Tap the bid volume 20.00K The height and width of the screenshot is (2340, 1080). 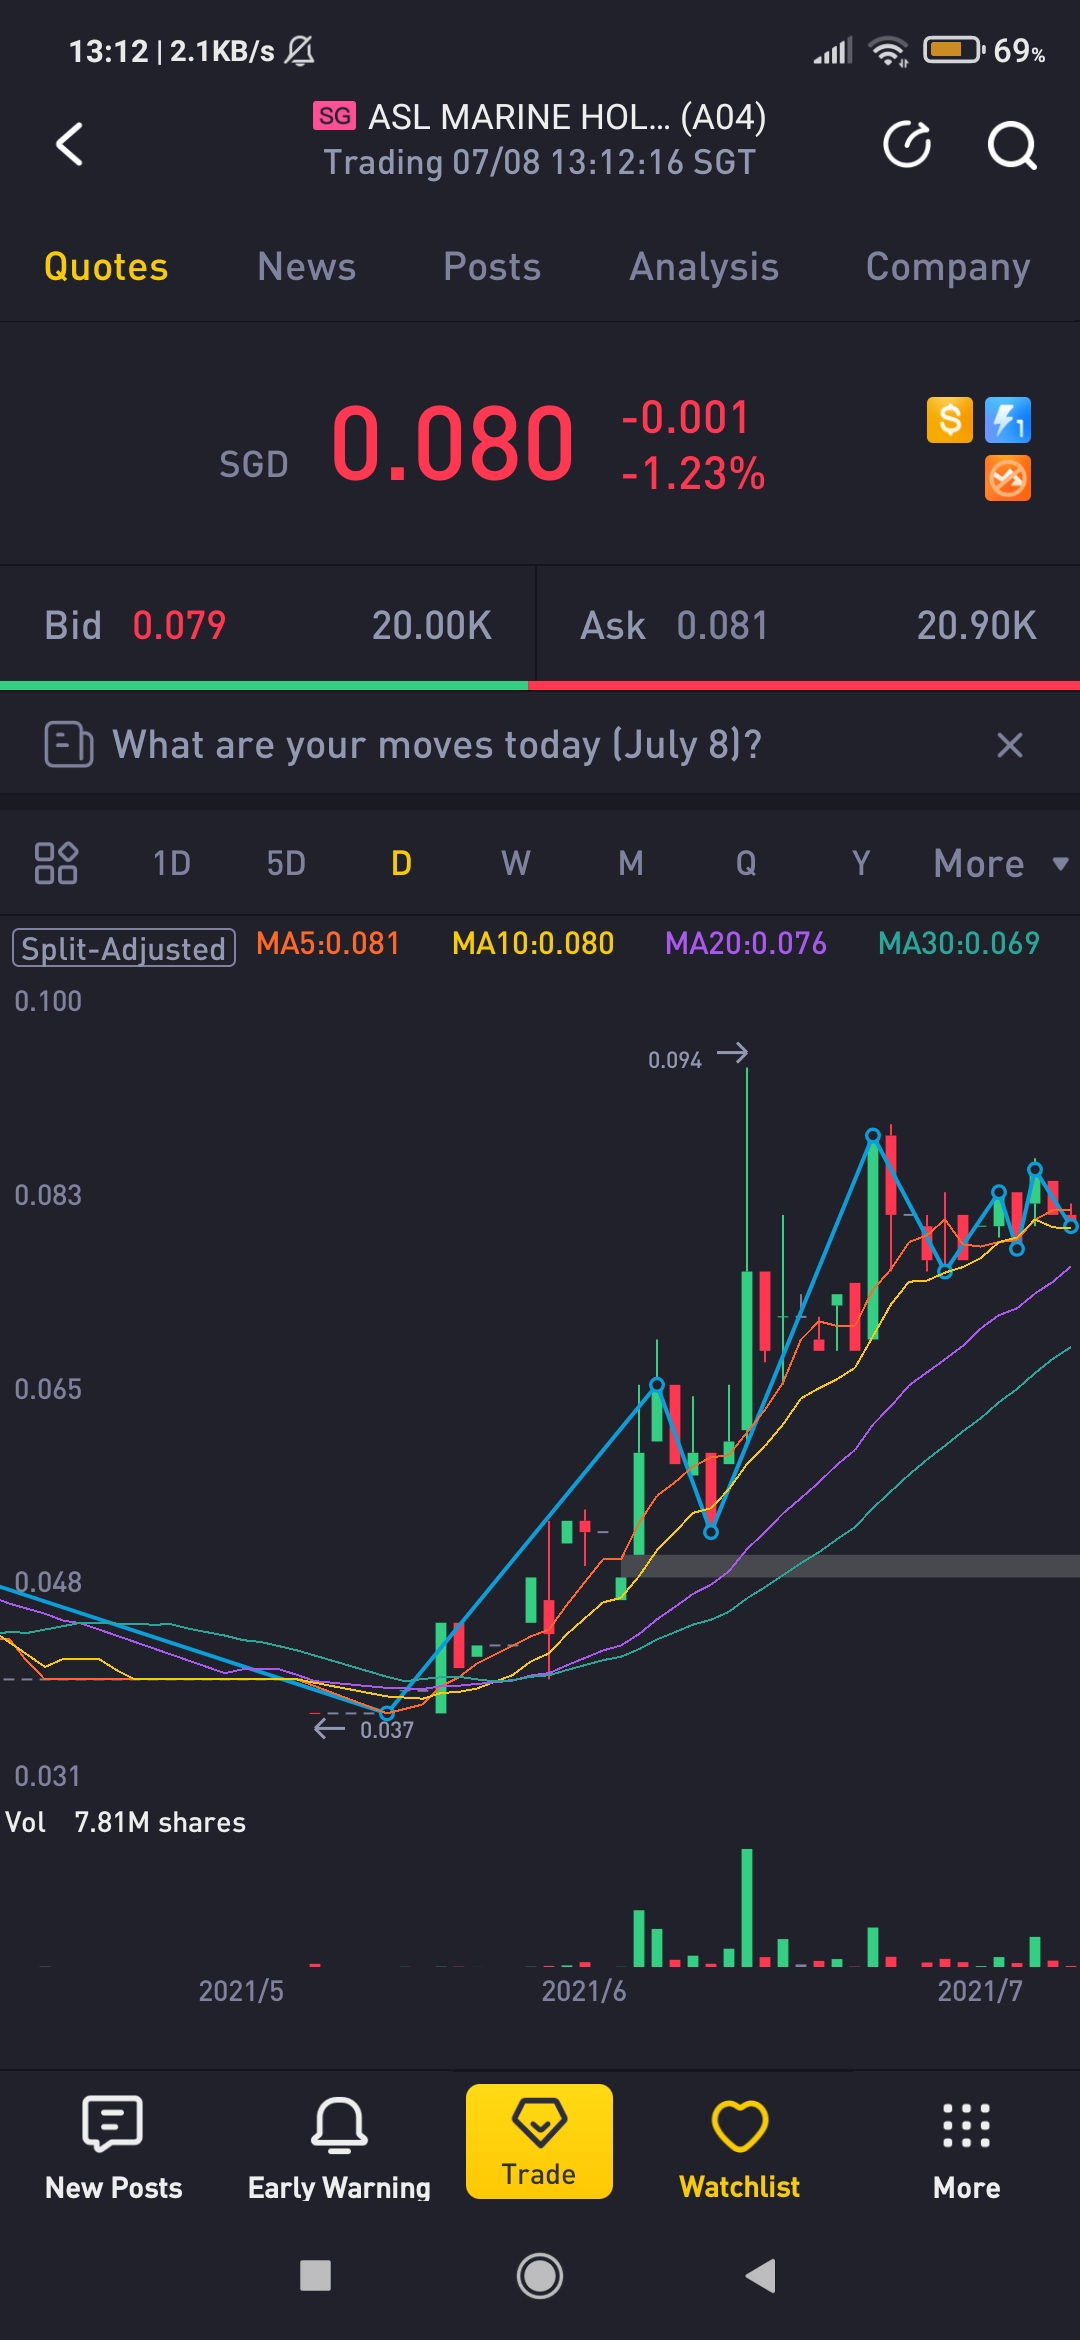[432, 626]
